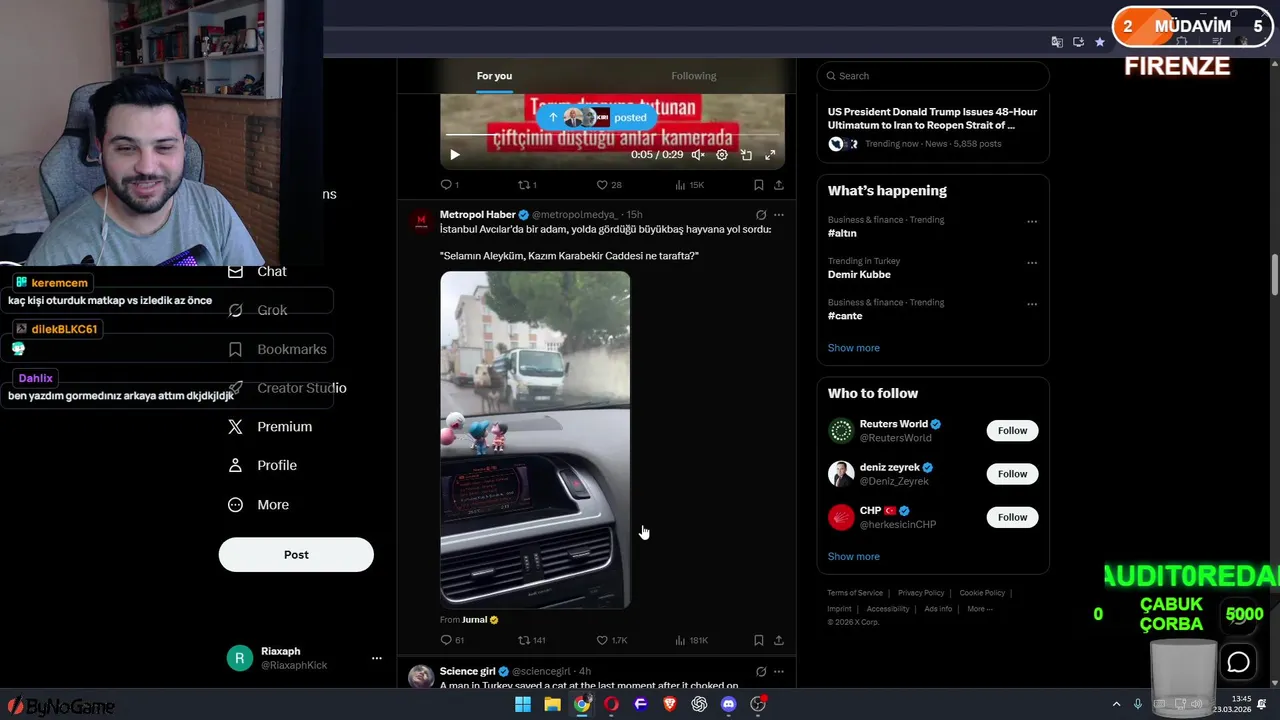Open the chat bubble overlay icon
Image resolution: width=1280 pixels, height=720 pixels.
pyautogui.click(x=1239, y=662)
